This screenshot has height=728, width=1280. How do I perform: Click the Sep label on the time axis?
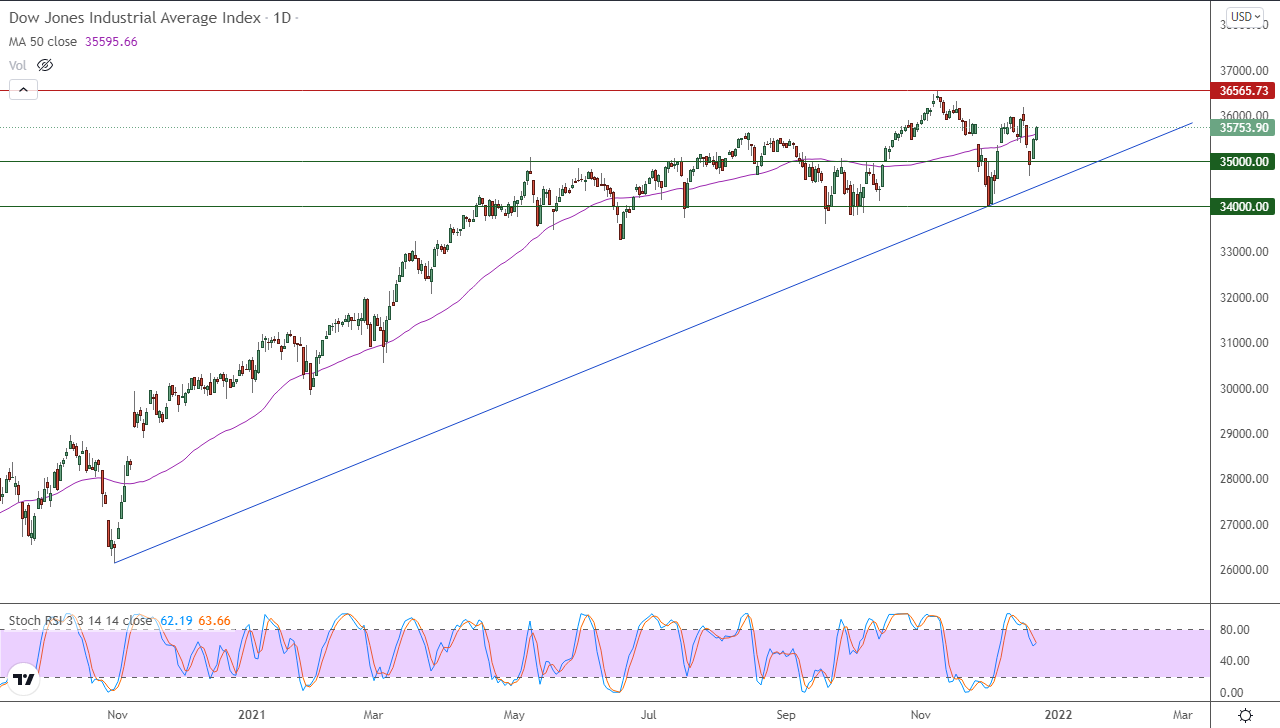point(786,715)
